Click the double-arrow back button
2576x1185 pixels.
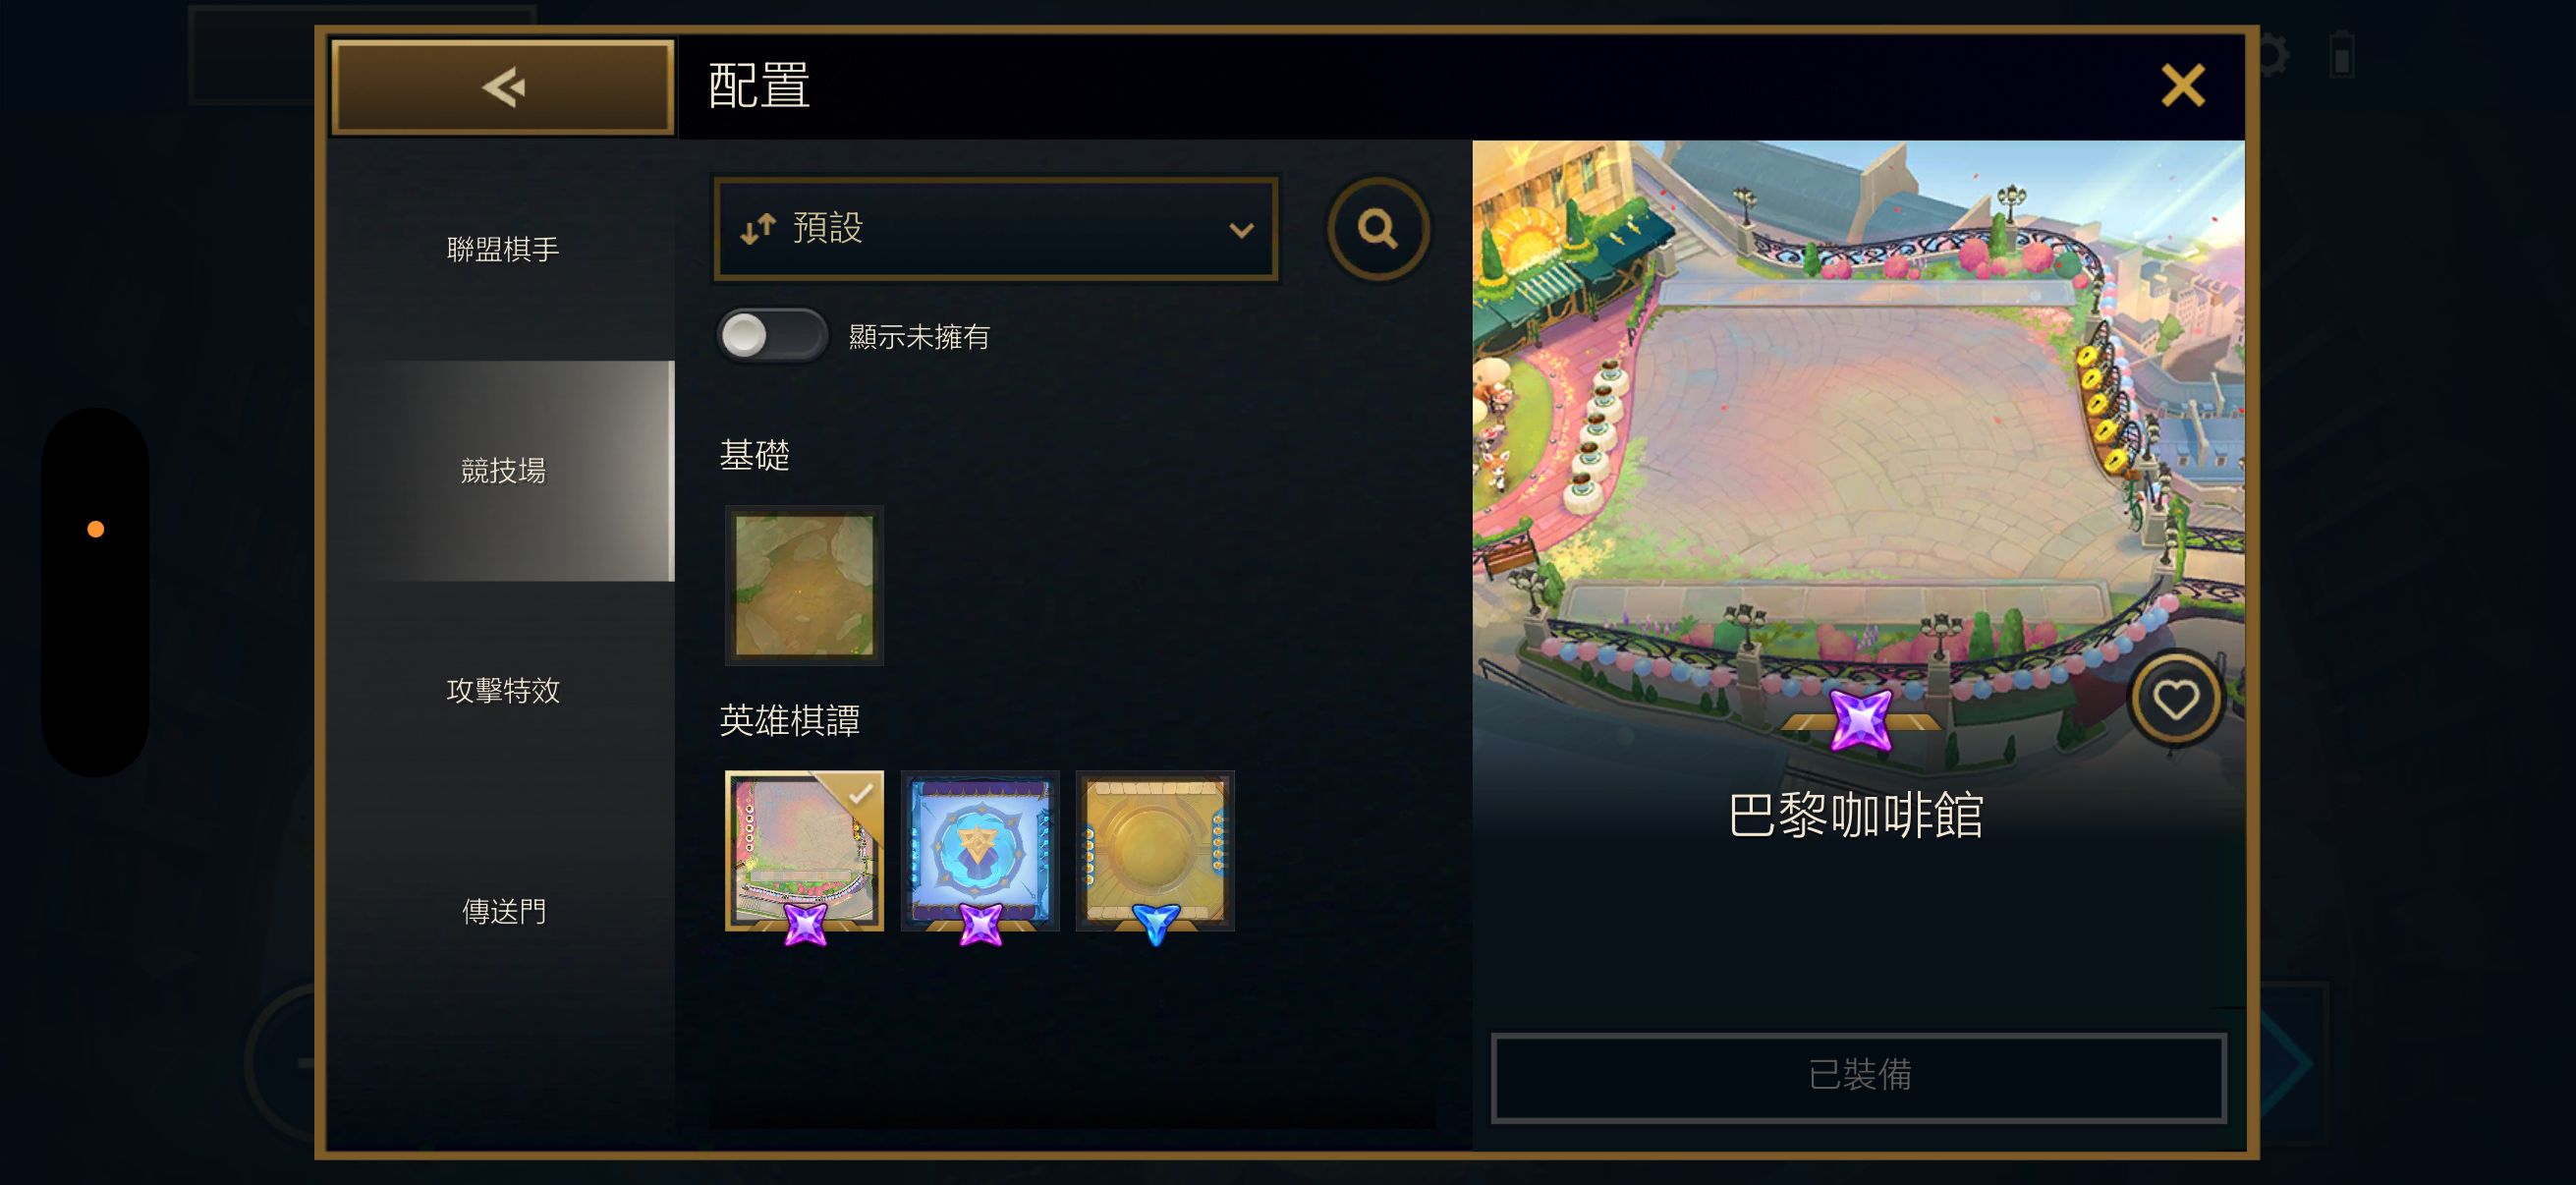(x=503, y=87)
